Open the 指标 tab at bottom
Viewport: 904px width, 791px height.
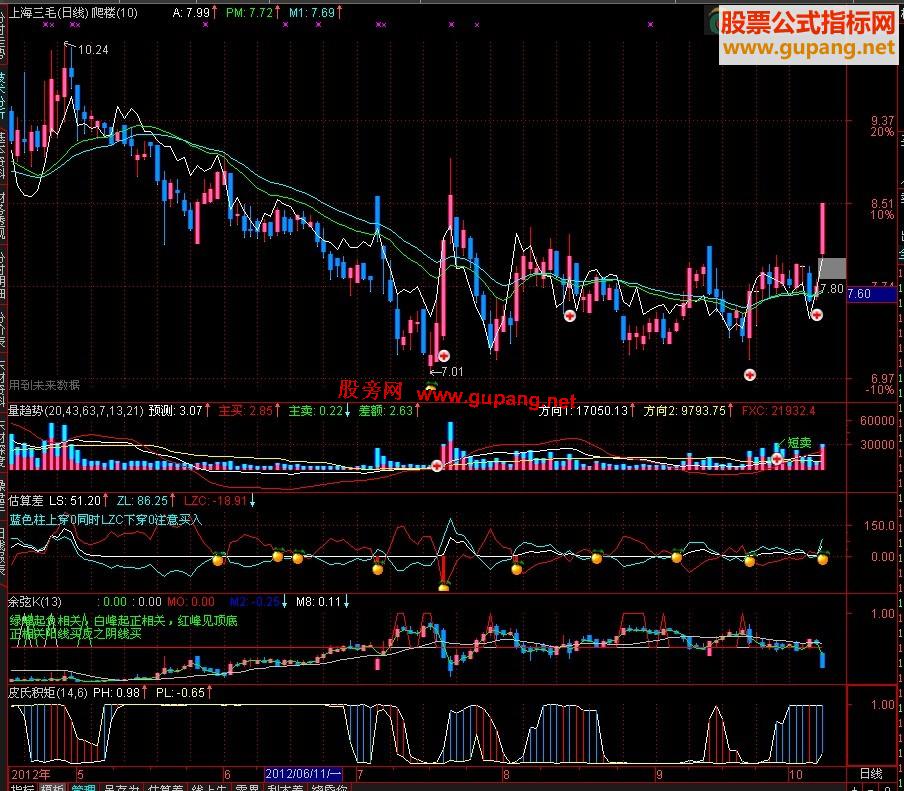tap(22, 787)
